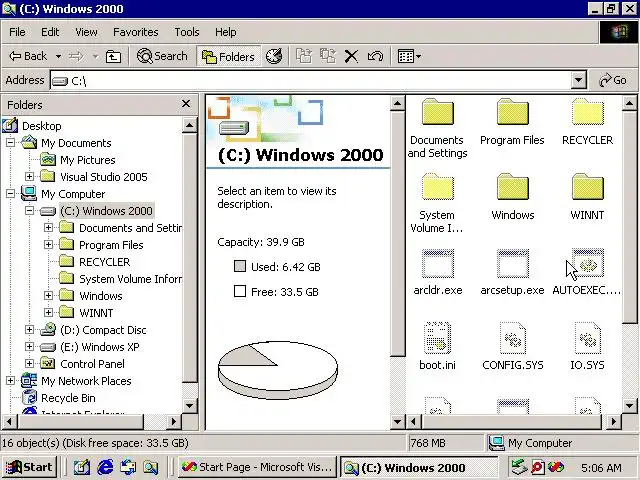Click scroll right arrow of Folders pane
This screenshot has height=480, width=640.
[174, 421]
